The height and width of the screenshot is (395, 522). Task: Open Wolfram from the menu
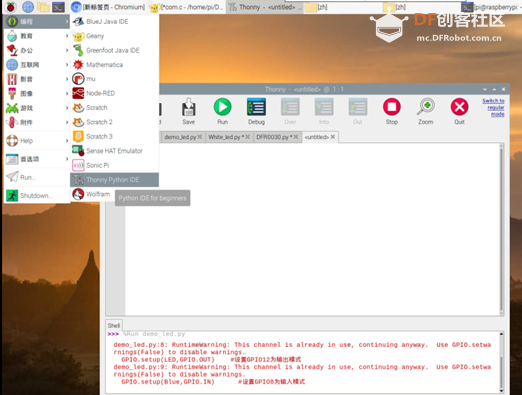[93, 194]
